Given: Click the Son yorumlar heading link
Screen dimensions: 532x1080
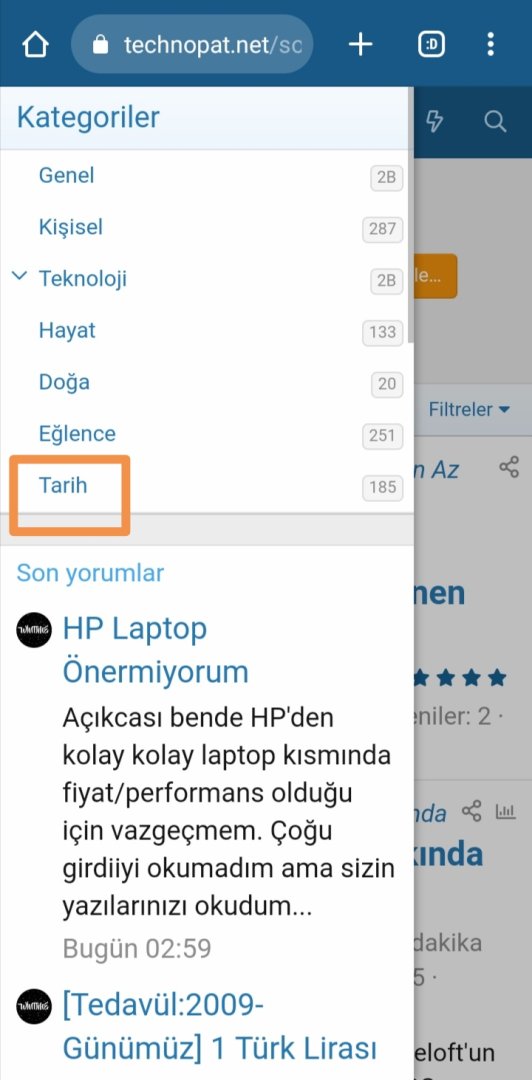Looking at the screenshot, I should (90, 572).
